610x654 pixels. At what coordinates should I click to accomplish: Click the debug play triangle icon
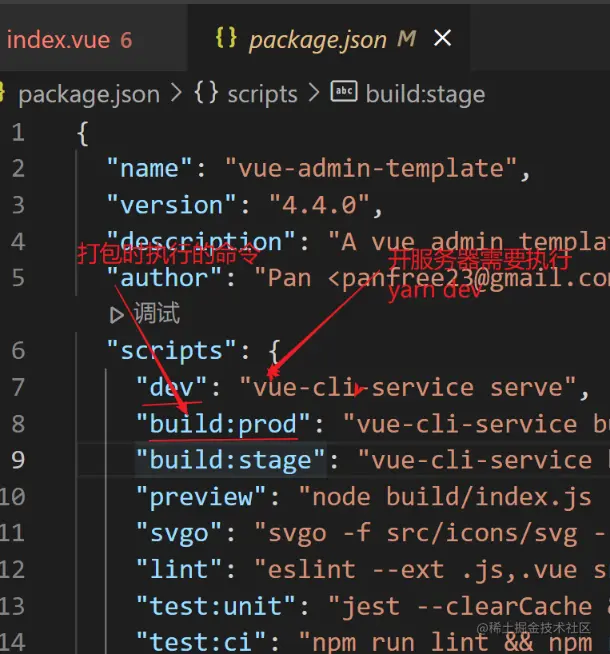coord(116,315)
